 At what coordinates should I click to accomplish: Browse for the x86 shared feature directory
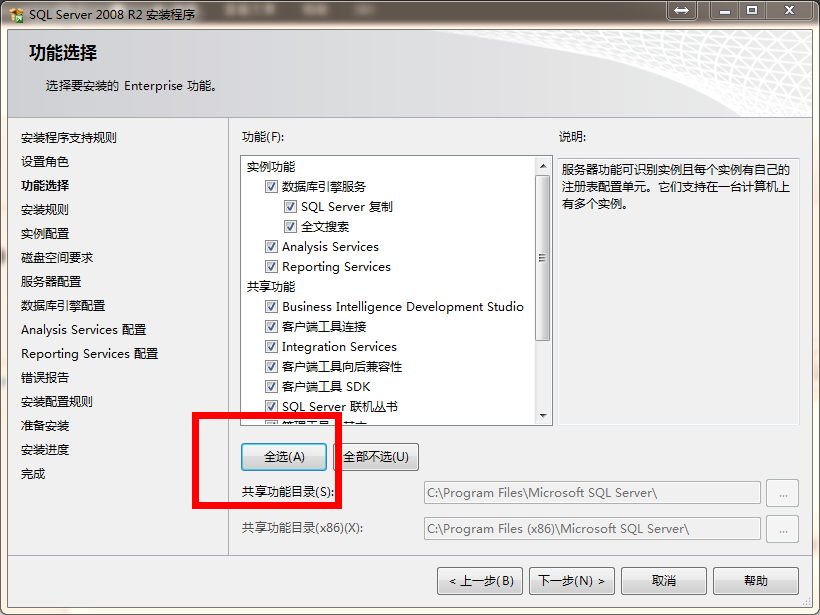[x=782, y=529]
